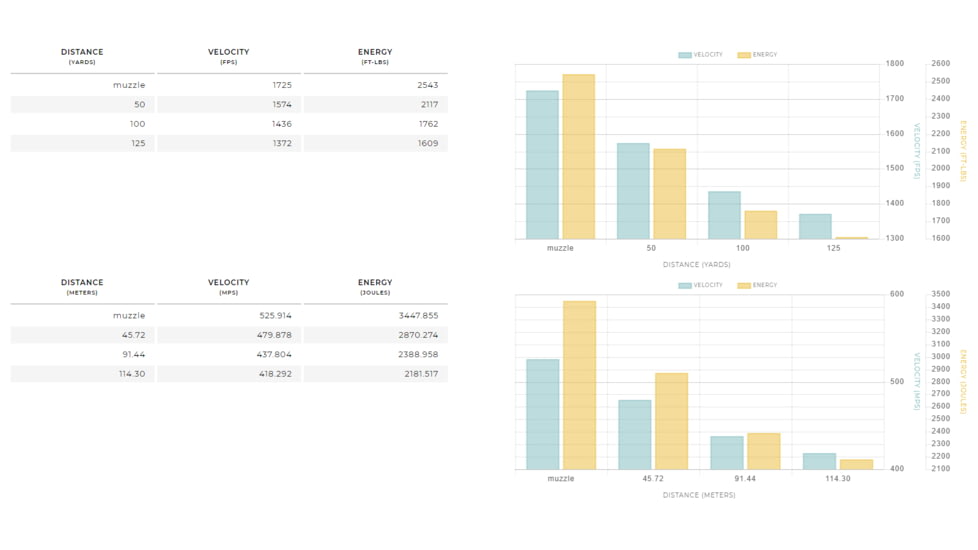Image resolution: width=978 pixels, height=550 pixels.
Task: Click the 114.30 distance table cell
Action: coord(82,374)
